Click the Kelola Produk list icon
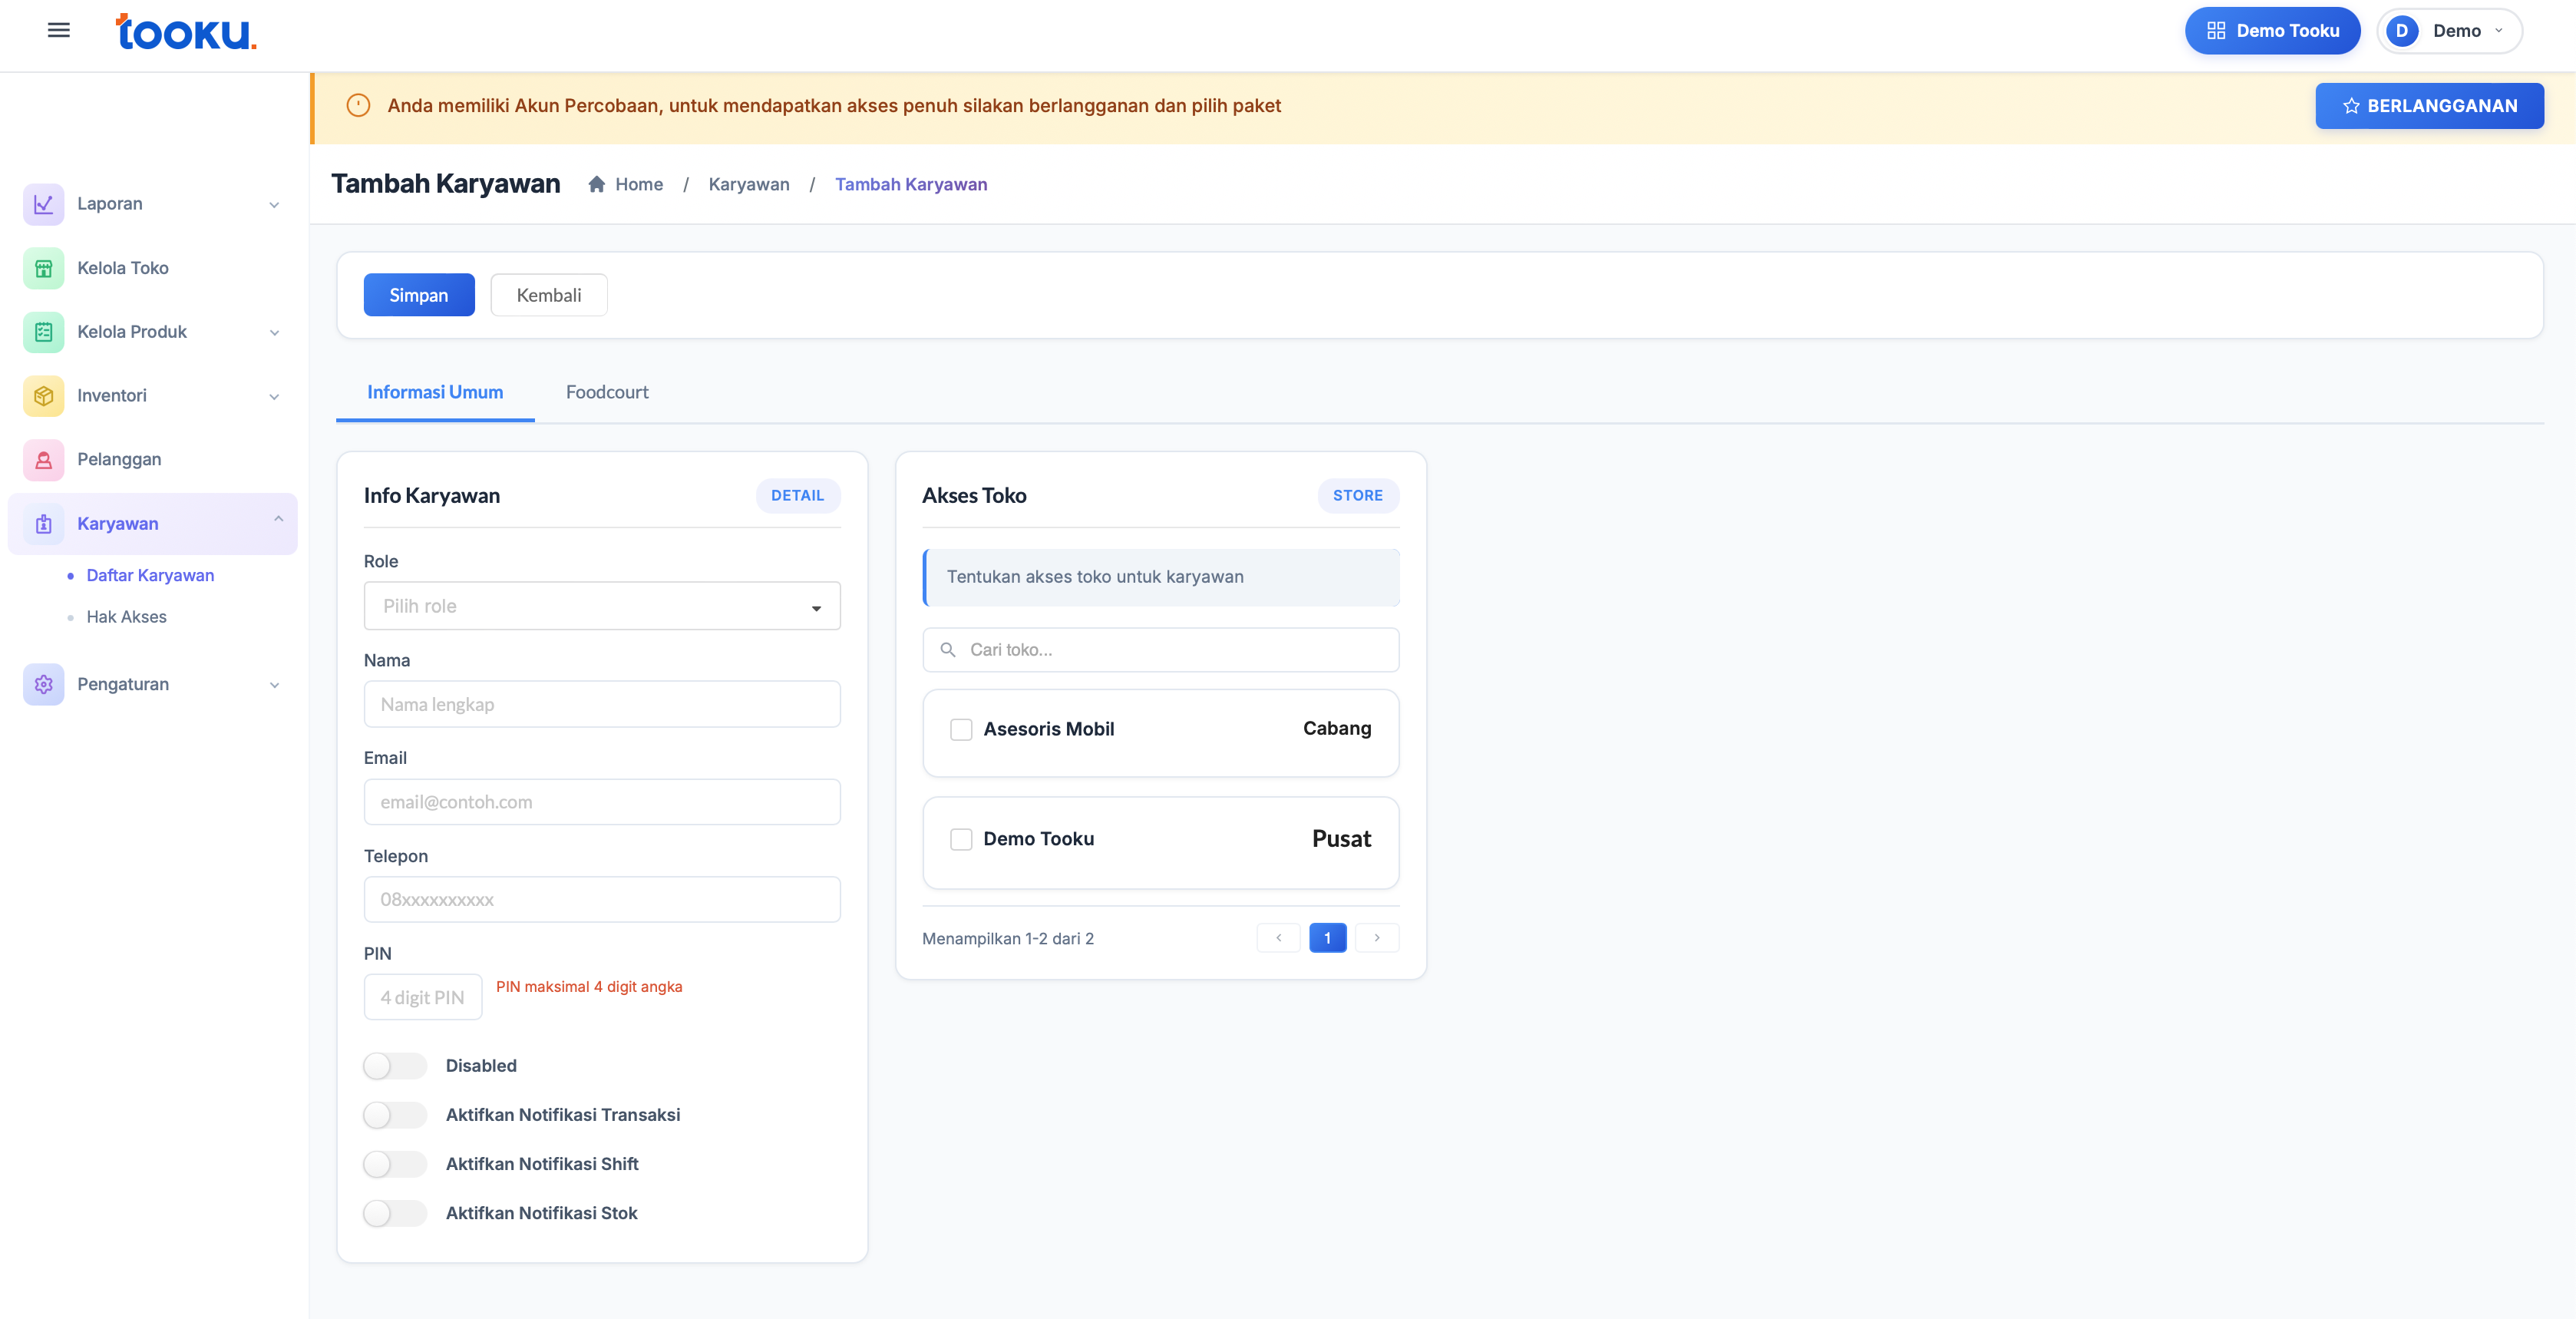 43,332
